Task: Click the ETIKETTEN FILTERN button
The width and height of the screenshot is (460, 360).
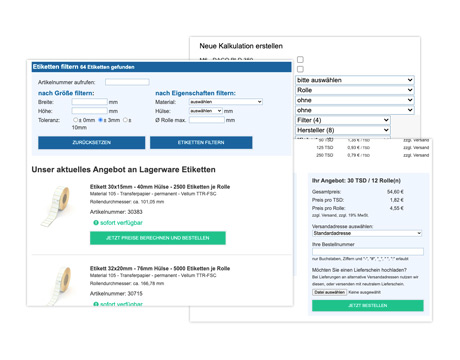Action: click(201, 142)
